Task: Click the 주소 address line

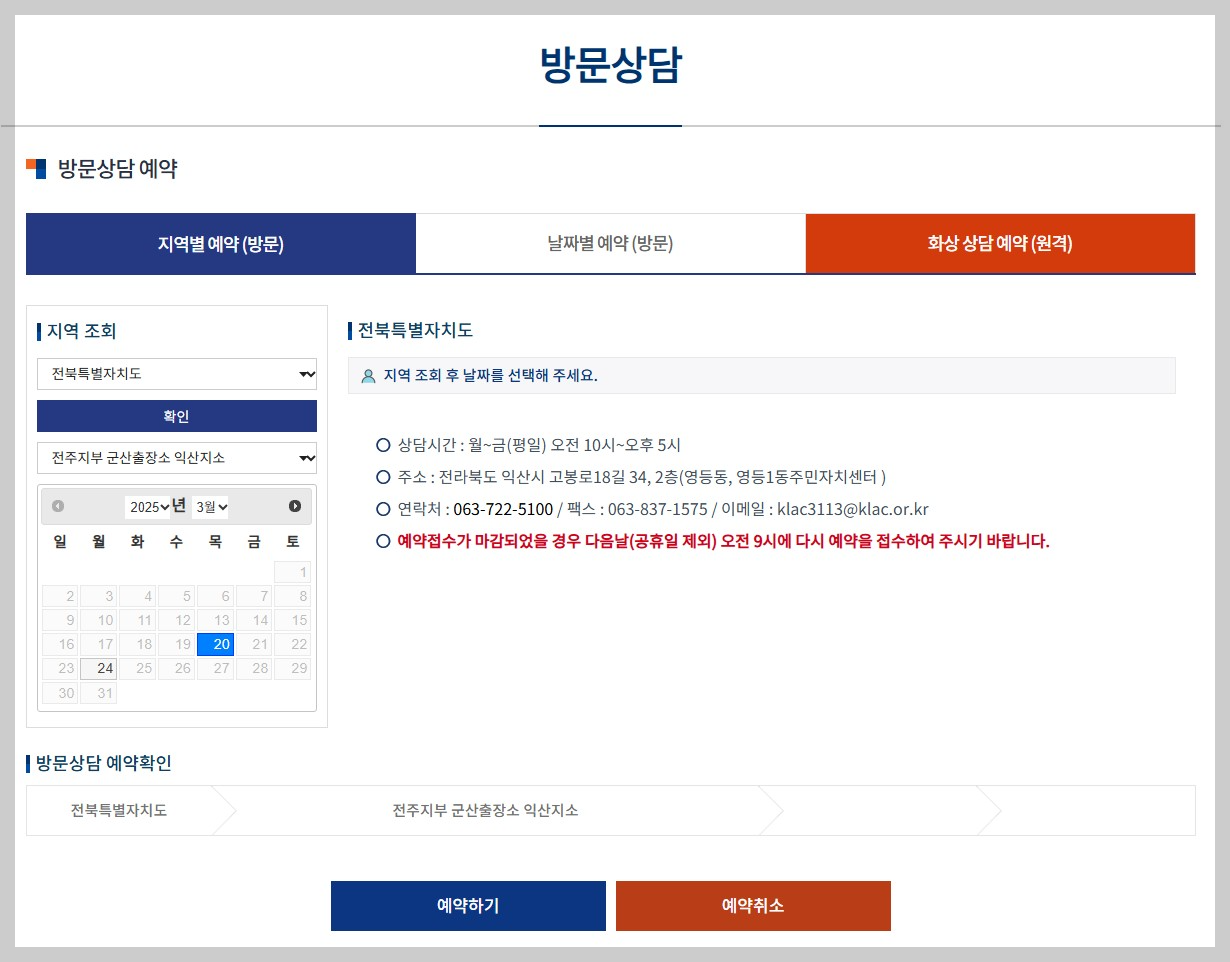Action: click(642, 477)
